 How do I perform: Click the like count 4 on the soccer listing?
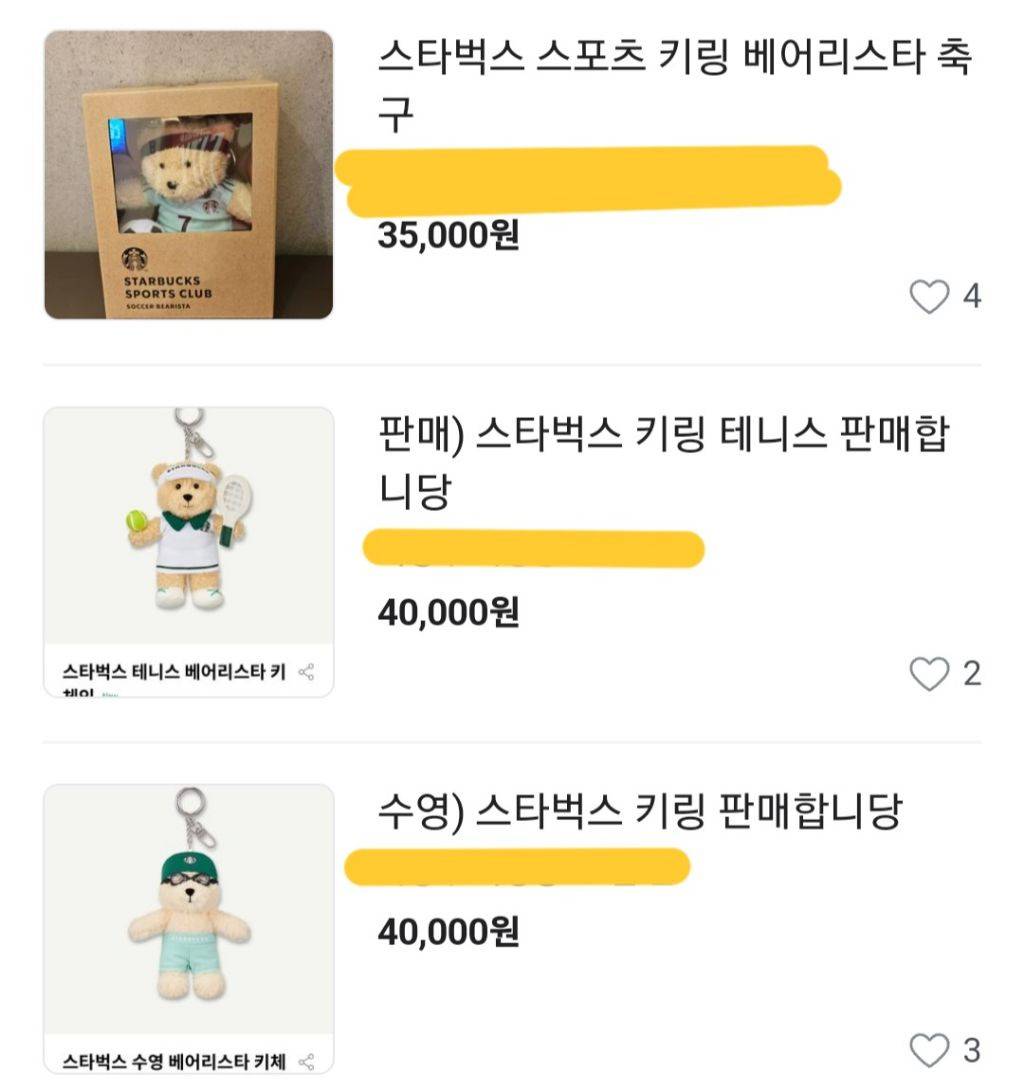pos(972,296)
